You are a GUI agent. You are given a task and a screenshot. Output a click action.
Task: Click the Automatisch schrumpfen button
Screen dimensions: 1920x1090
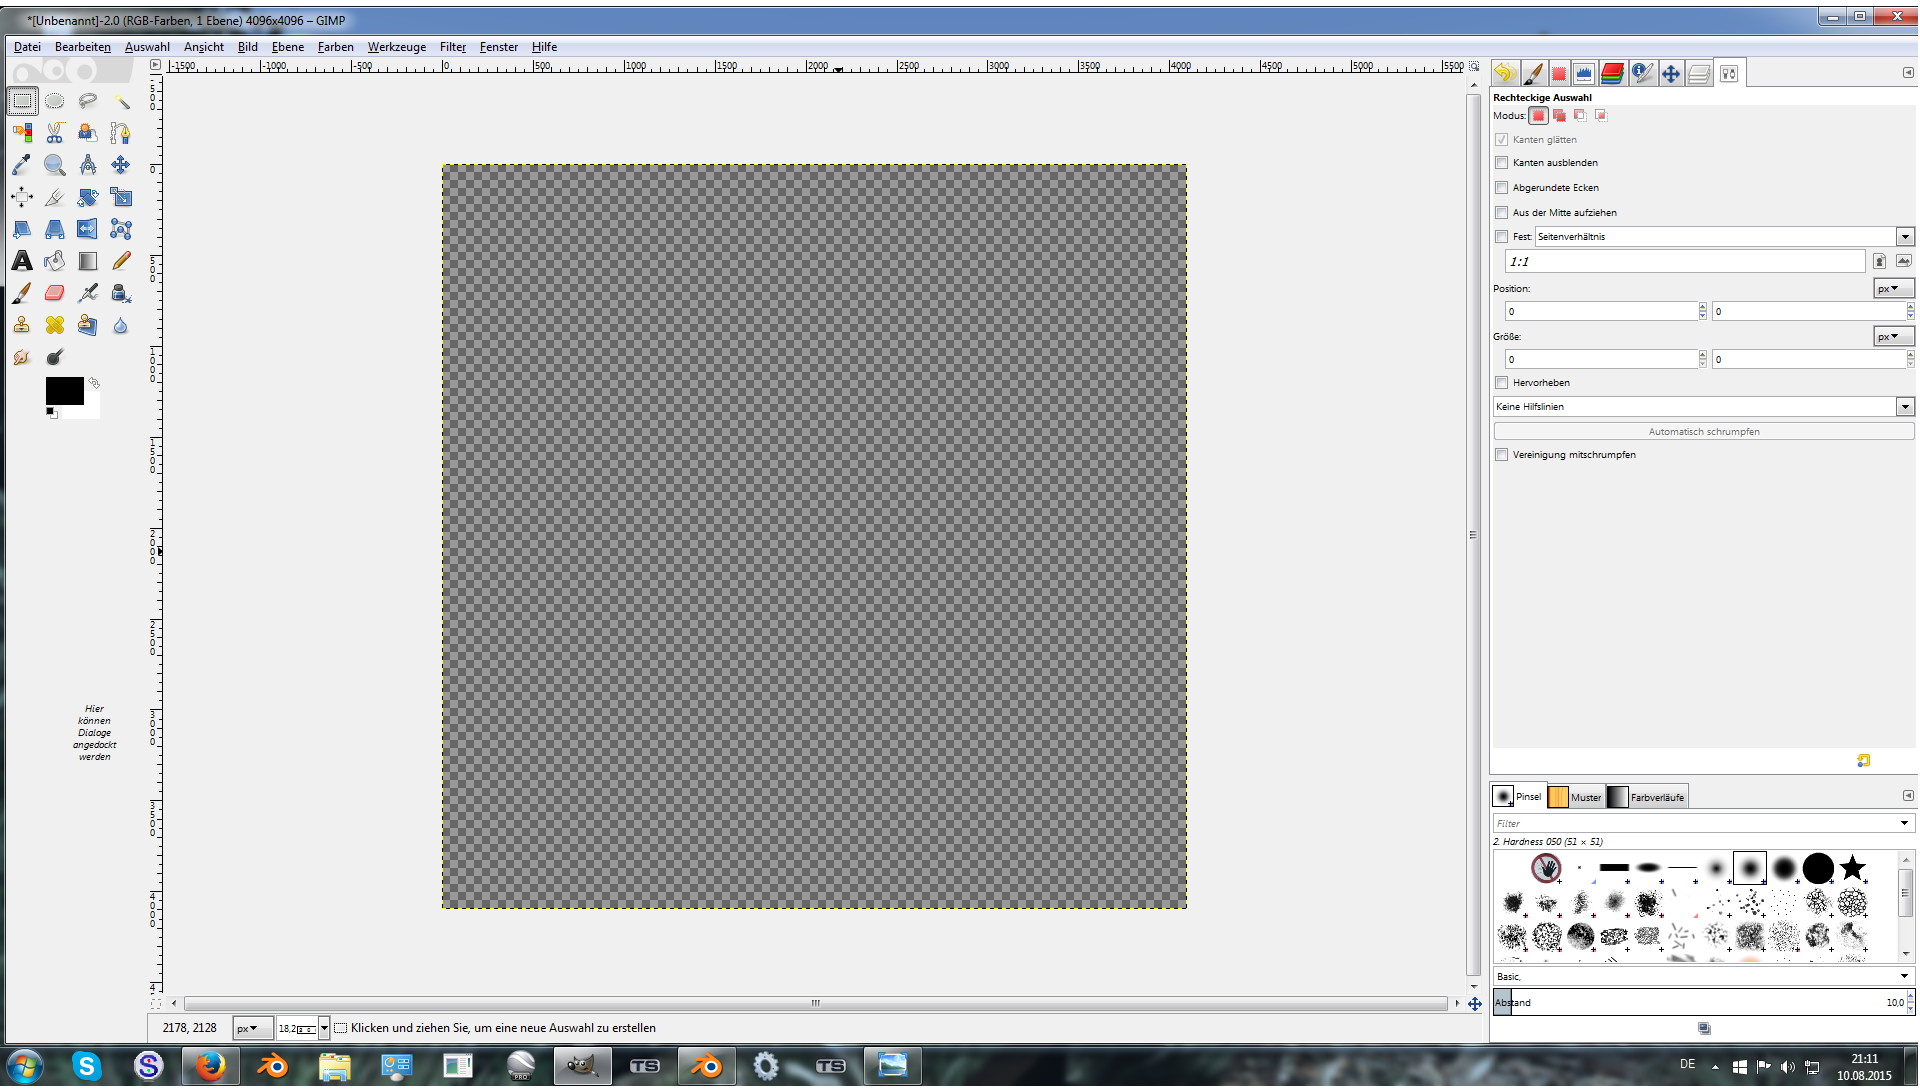[x=1703, y=432]
